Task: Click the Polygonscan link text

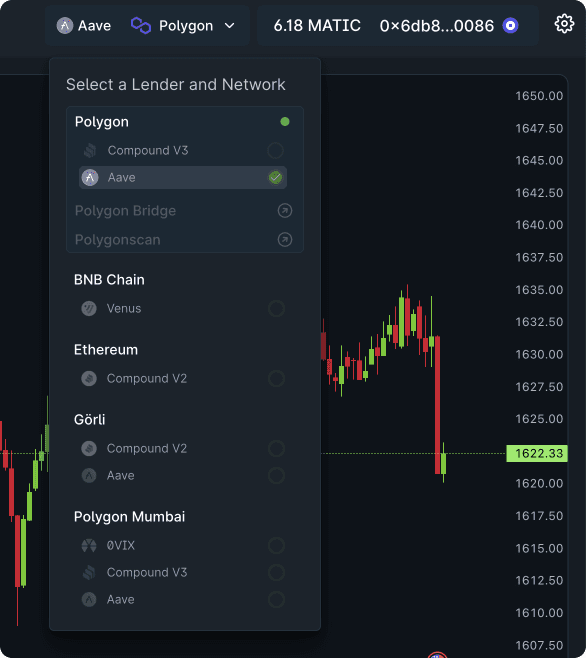Action: (118, 240)
